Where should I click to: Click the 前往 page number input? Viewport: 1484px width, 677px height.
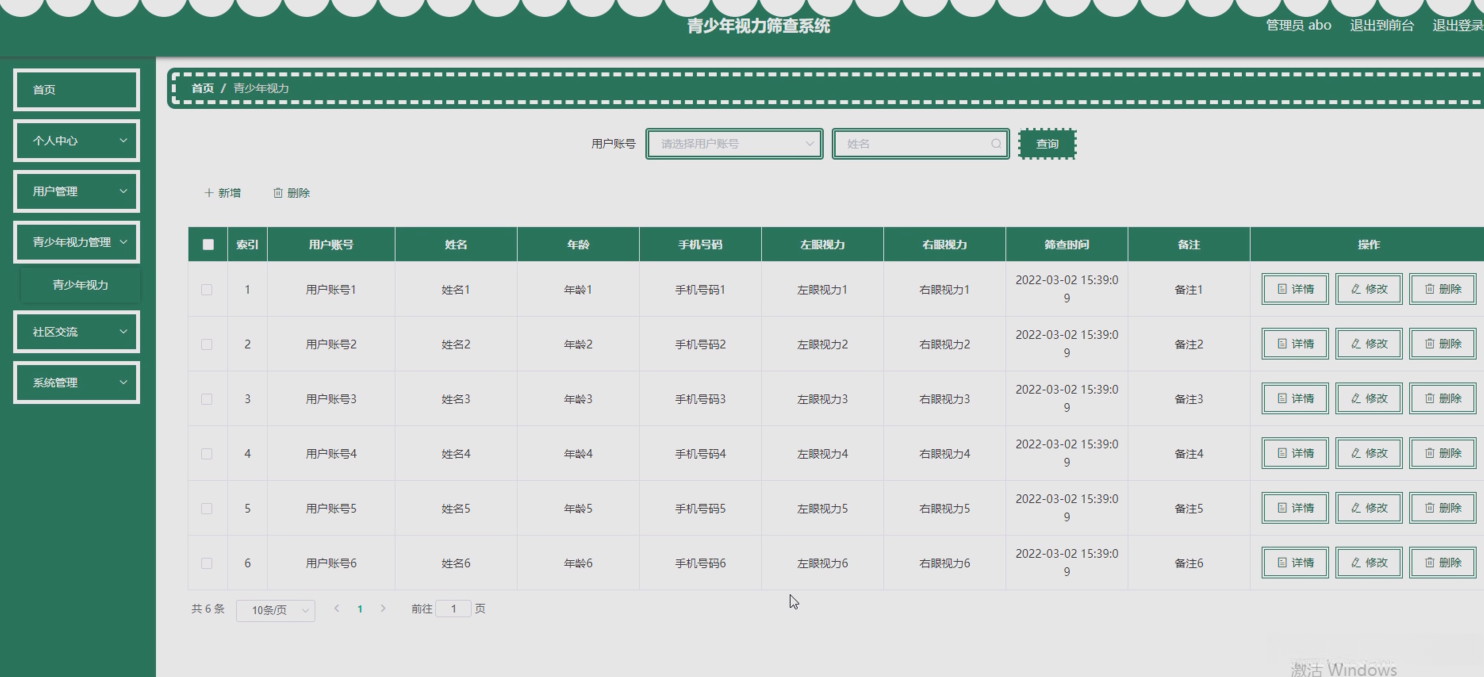click(453, 608)
